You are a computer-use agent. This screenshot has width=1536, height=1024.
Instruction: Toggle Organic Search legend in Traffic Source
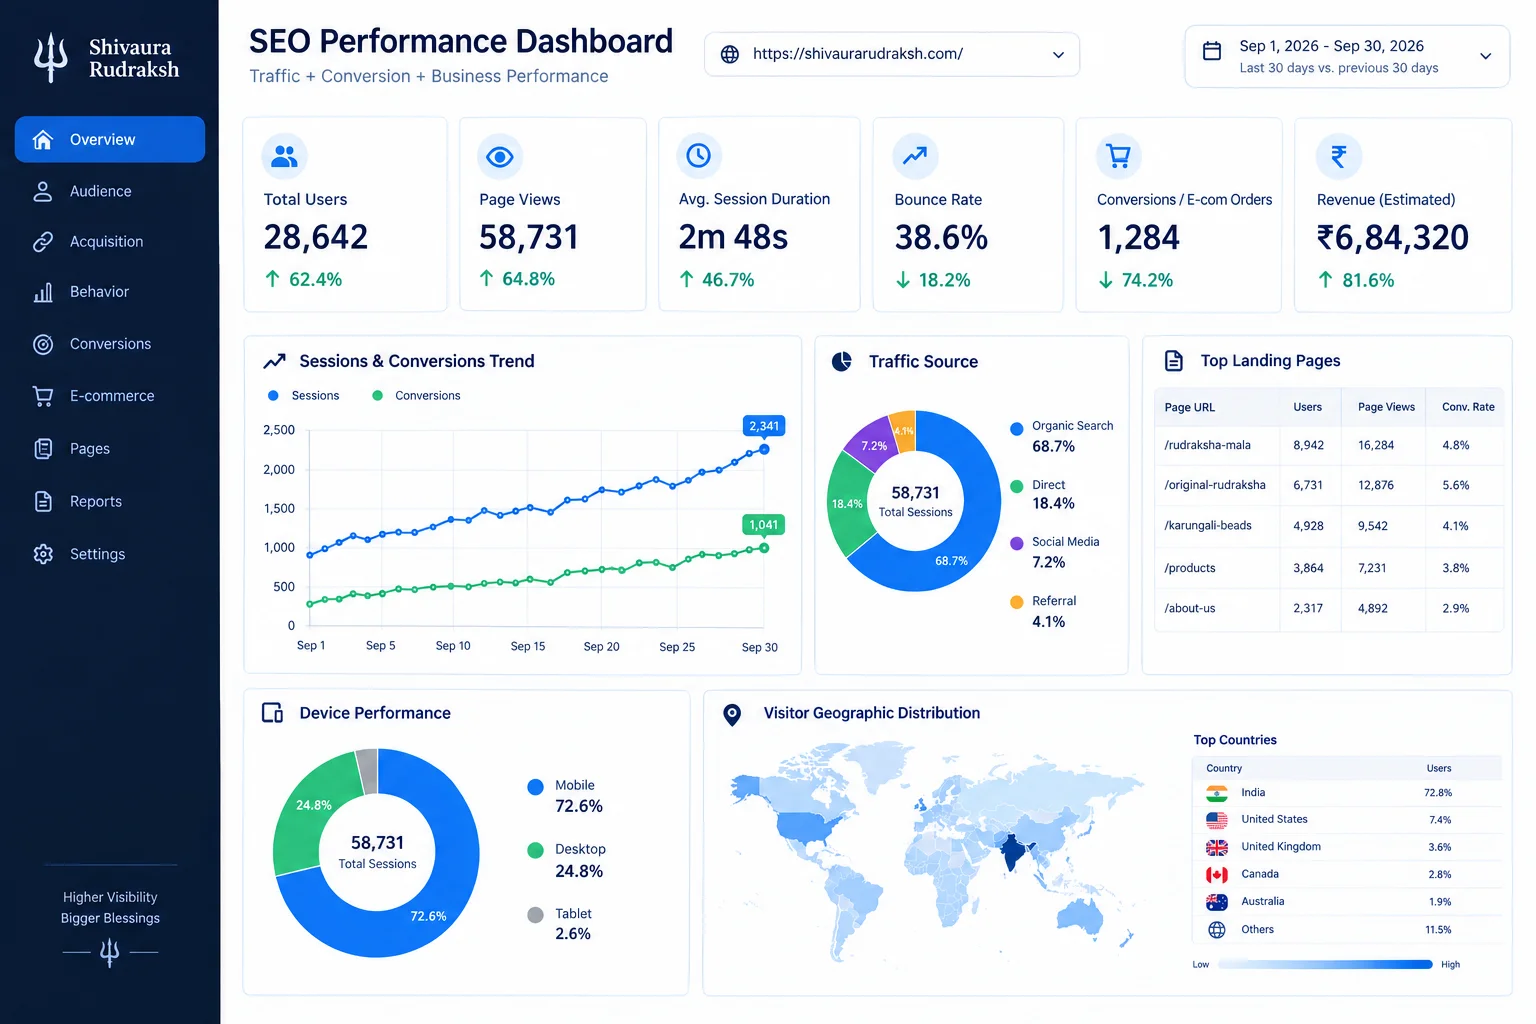(x=1061, y=436)
